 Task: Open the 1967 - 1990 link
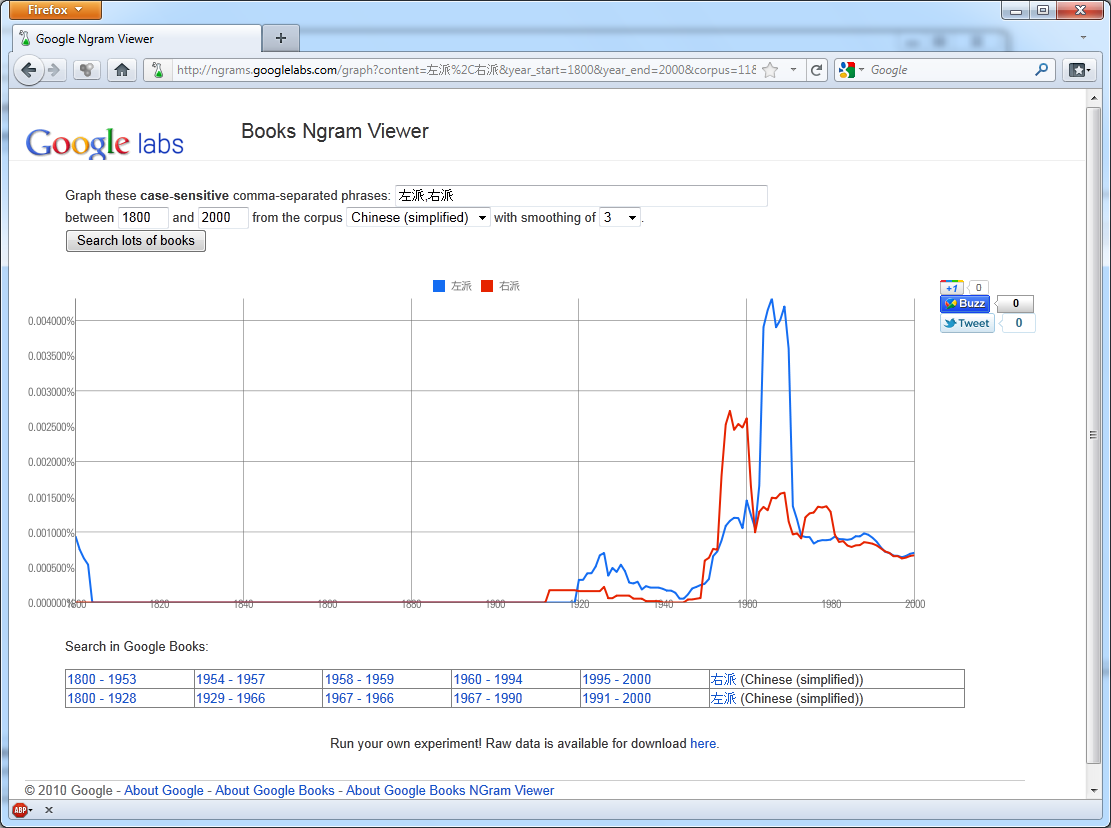click(488, 698)
